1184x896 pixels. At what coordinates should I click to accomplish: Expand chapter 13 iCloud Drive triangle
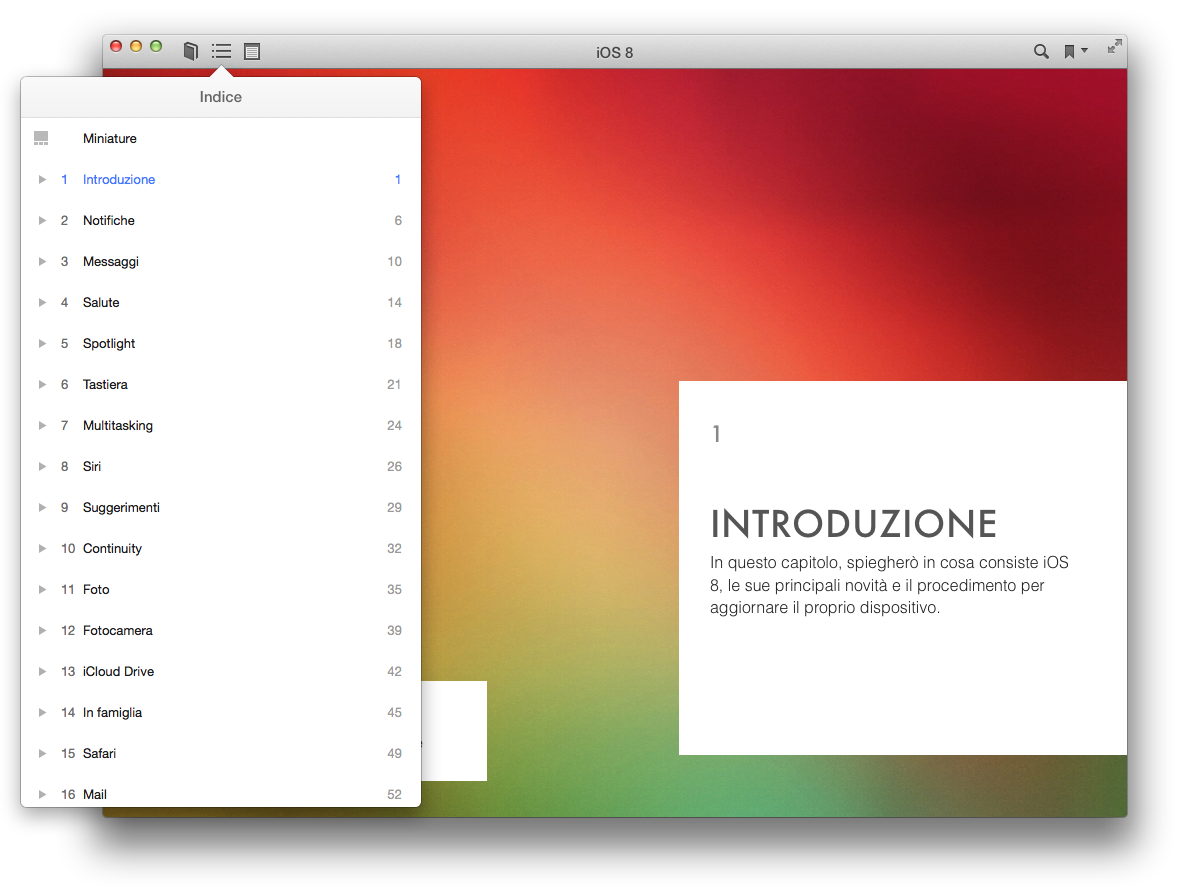42,672
